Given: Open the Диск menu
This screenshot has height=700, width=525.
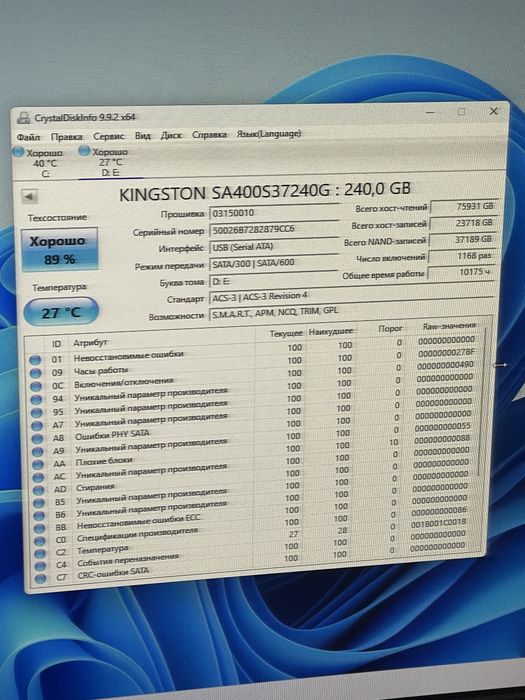Looking at the screenshot, I should [x=171, y=135].
